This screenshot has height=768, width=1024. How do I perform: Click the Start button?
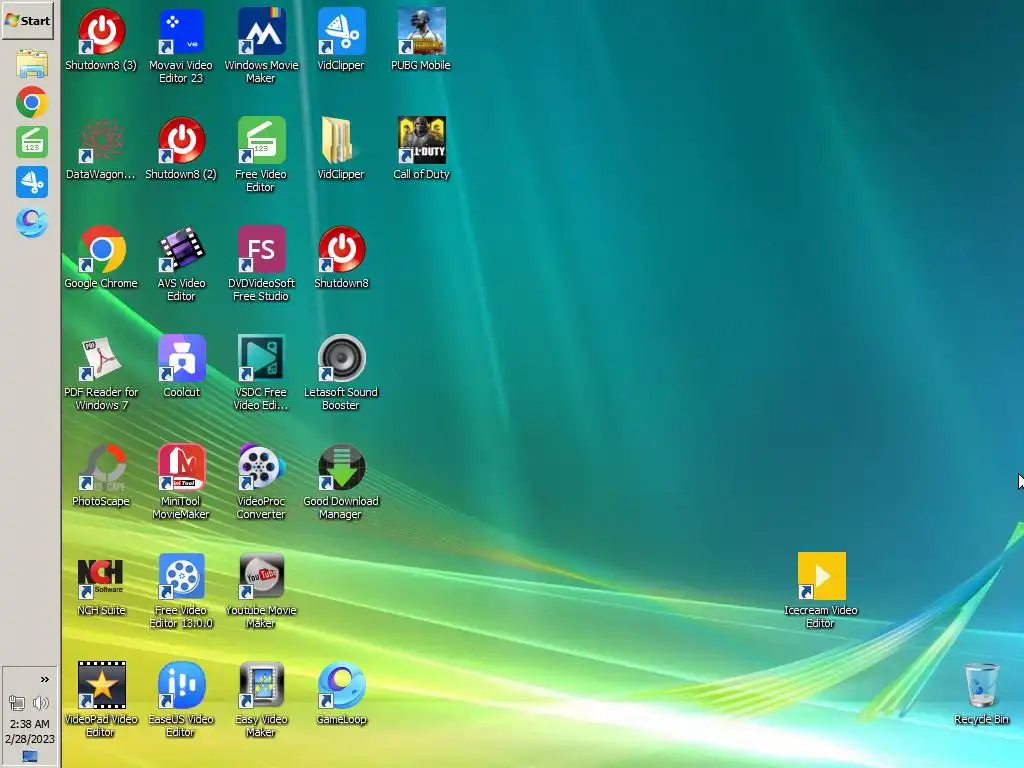coord(27,20)
